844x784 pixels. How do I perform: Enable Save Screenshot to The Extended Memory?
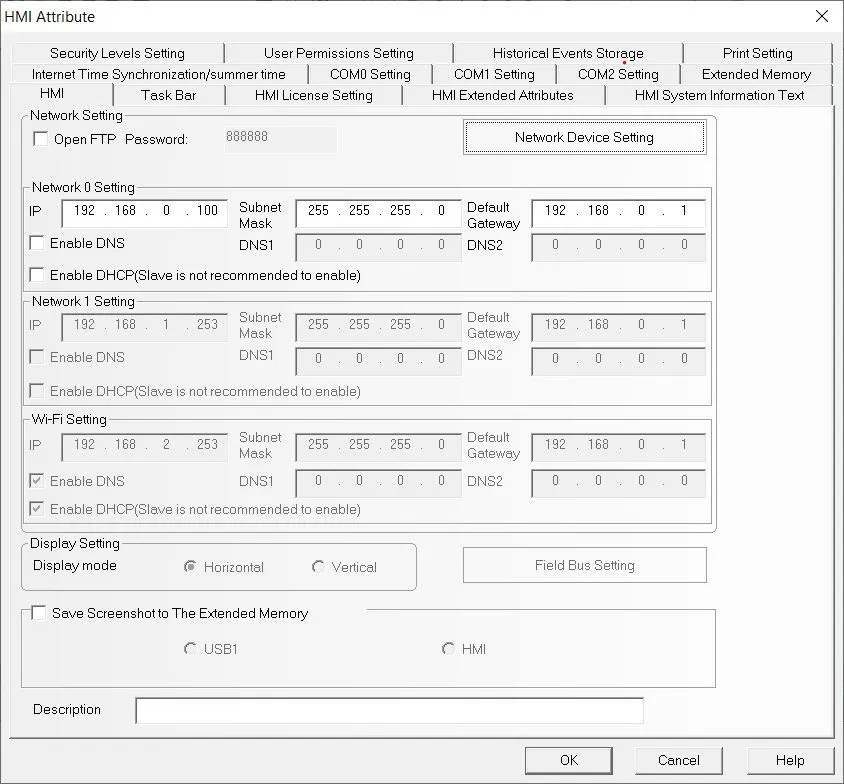[x=39, y=613]
